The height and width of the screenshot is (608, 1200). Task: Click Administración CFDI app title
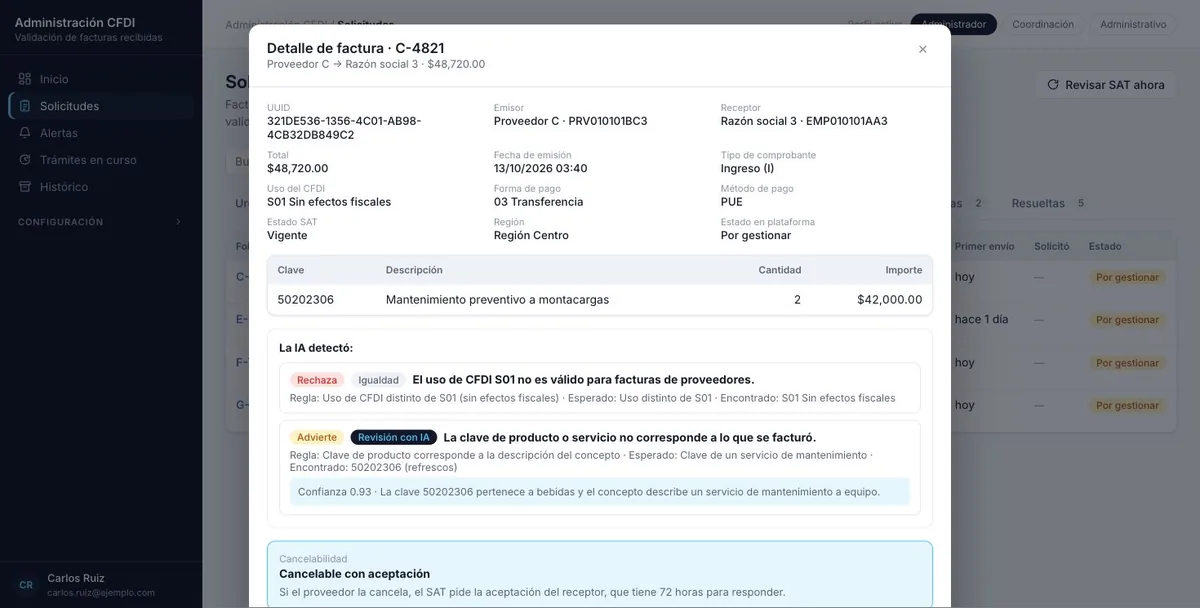pyautogui.click(x=75, y=22)
